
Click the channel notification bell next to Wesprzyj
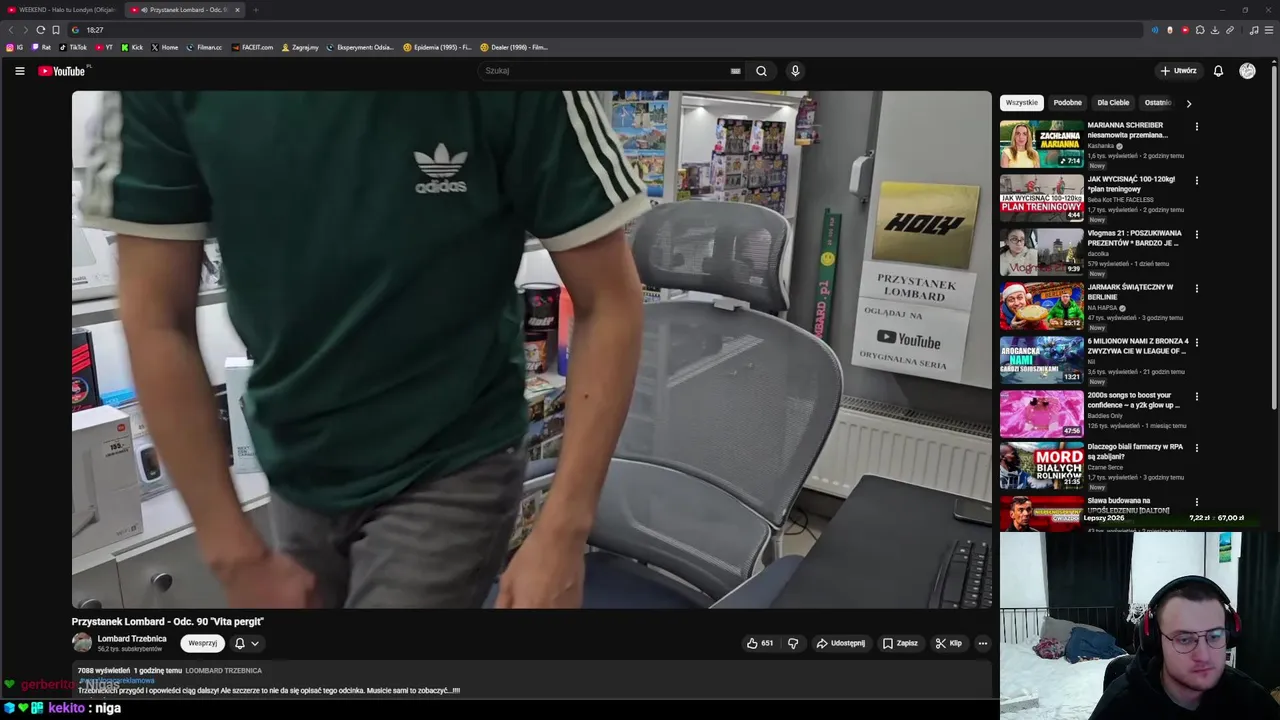tap(240, 643)
